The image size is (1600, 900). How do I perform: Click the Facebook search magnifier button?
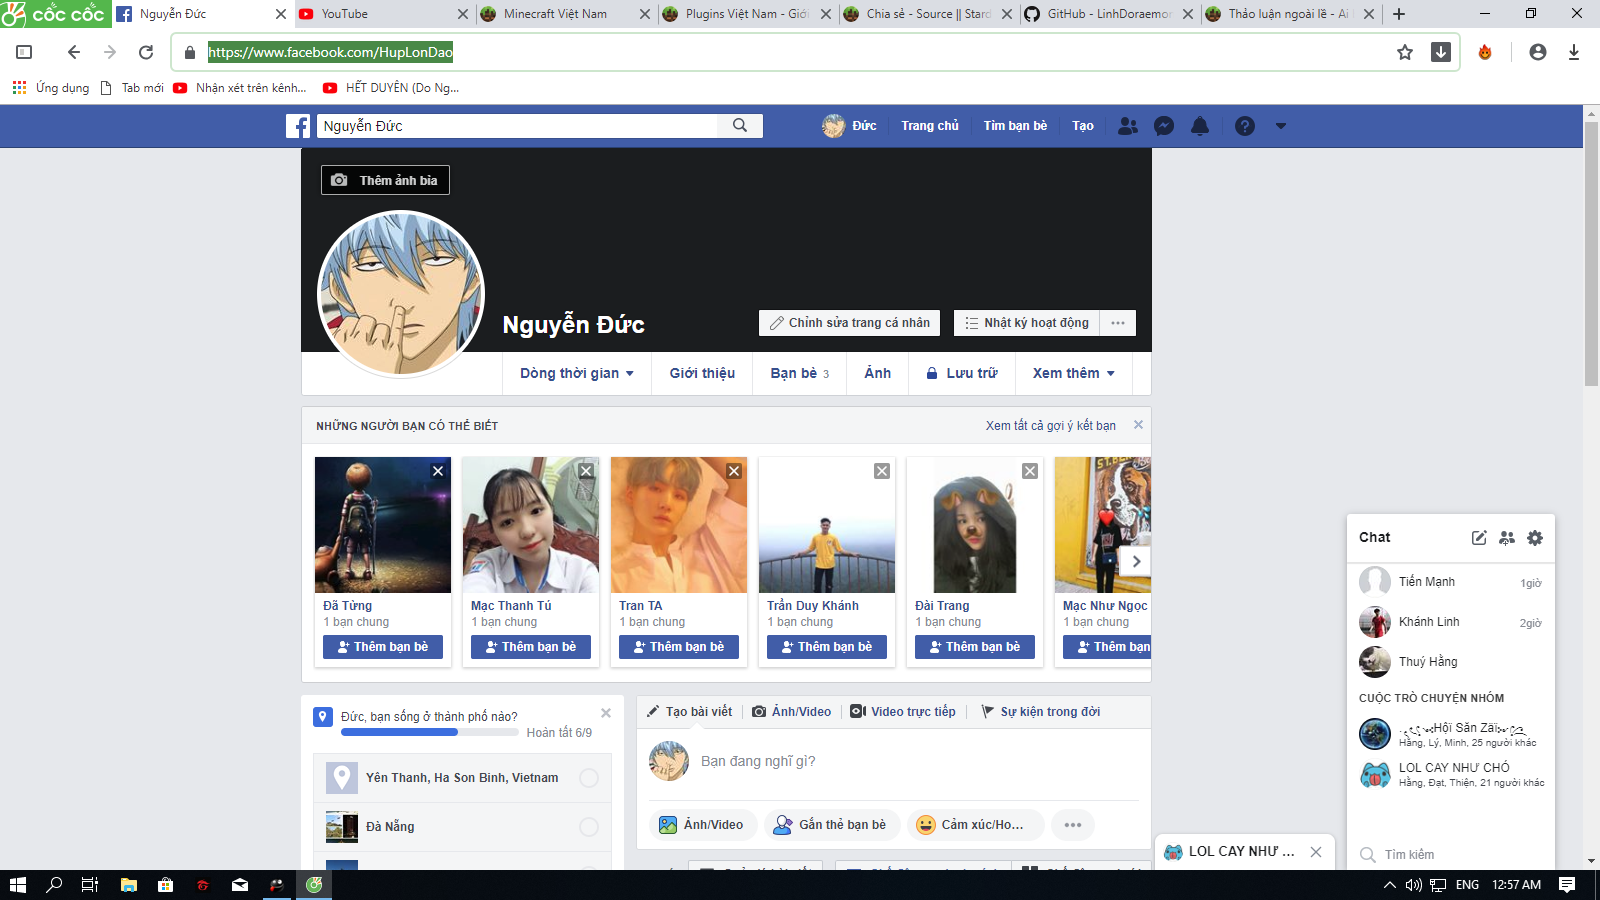click(740, 126)
